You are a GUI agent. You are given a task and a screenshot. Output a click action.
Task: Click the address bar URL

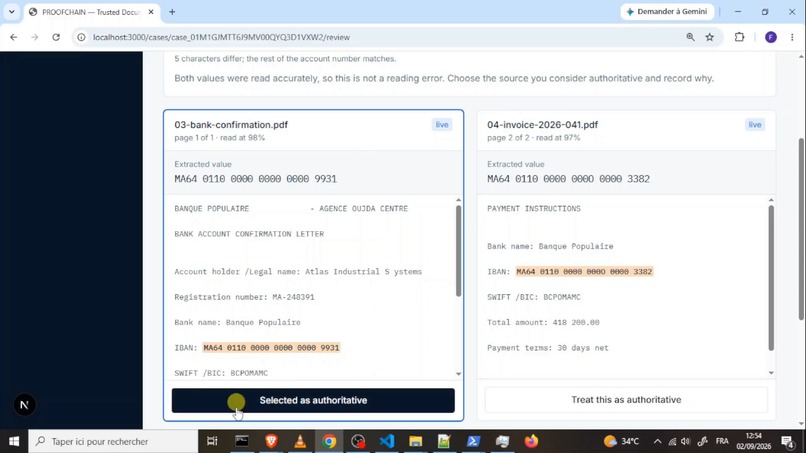pyautogui.click(x=222, y=37)
